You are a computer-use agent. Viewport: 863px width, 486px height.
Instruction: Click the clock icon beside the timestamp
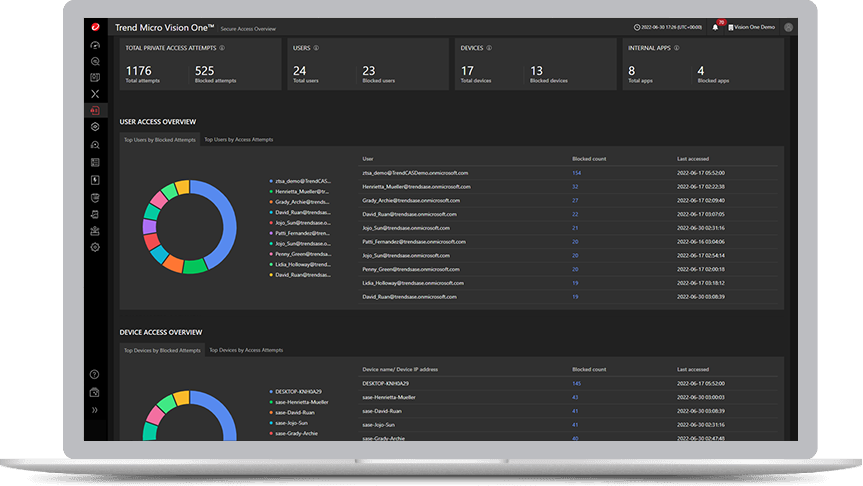[637, 27]
